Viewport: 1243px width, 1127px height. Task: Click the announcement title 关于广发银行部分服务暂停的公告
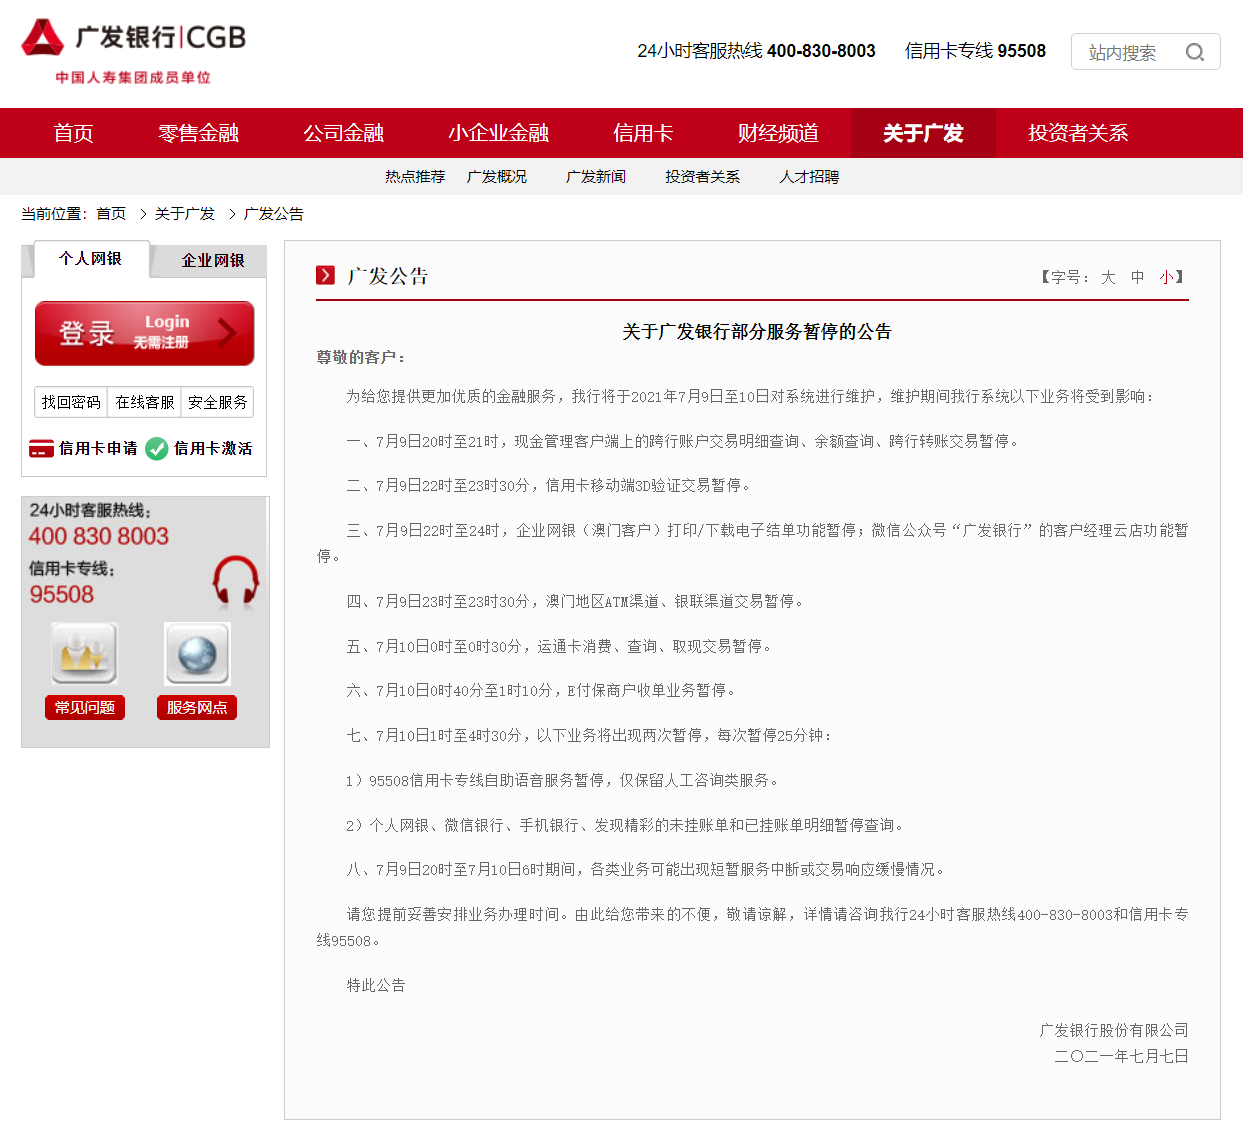[x=757, y=332]
